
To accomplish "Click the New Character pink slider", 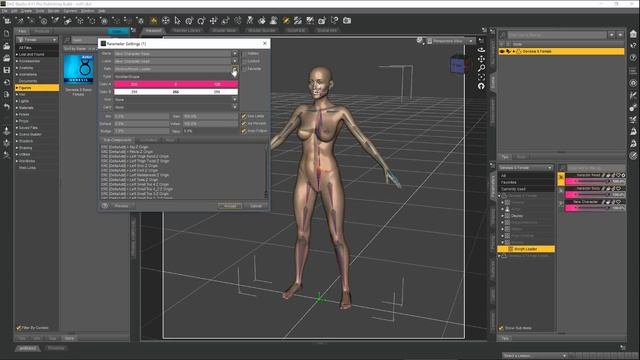I will [595, 208].
